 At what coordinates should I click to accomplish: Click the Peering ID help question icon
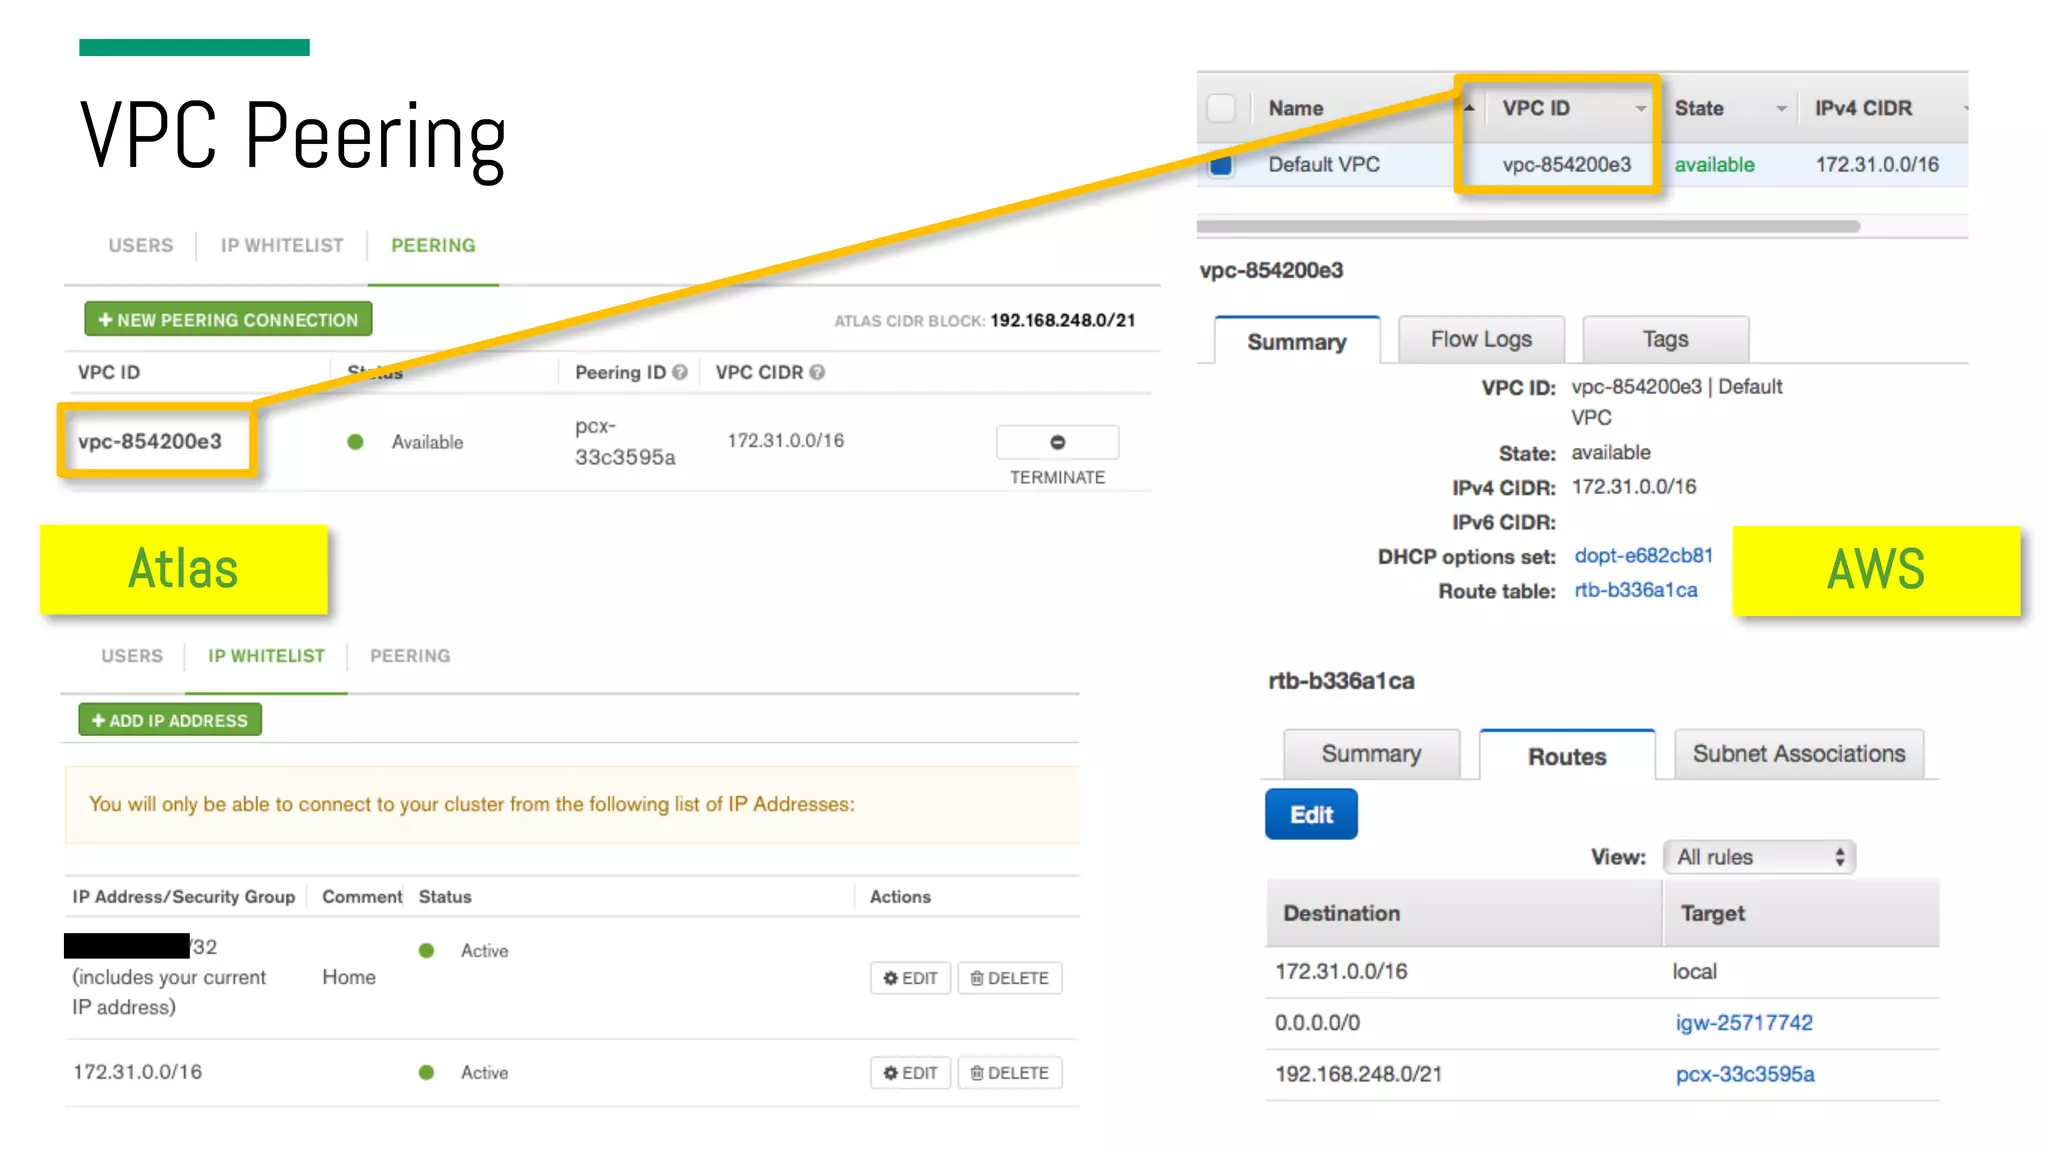pyautogui.click(x=680, y=372)
